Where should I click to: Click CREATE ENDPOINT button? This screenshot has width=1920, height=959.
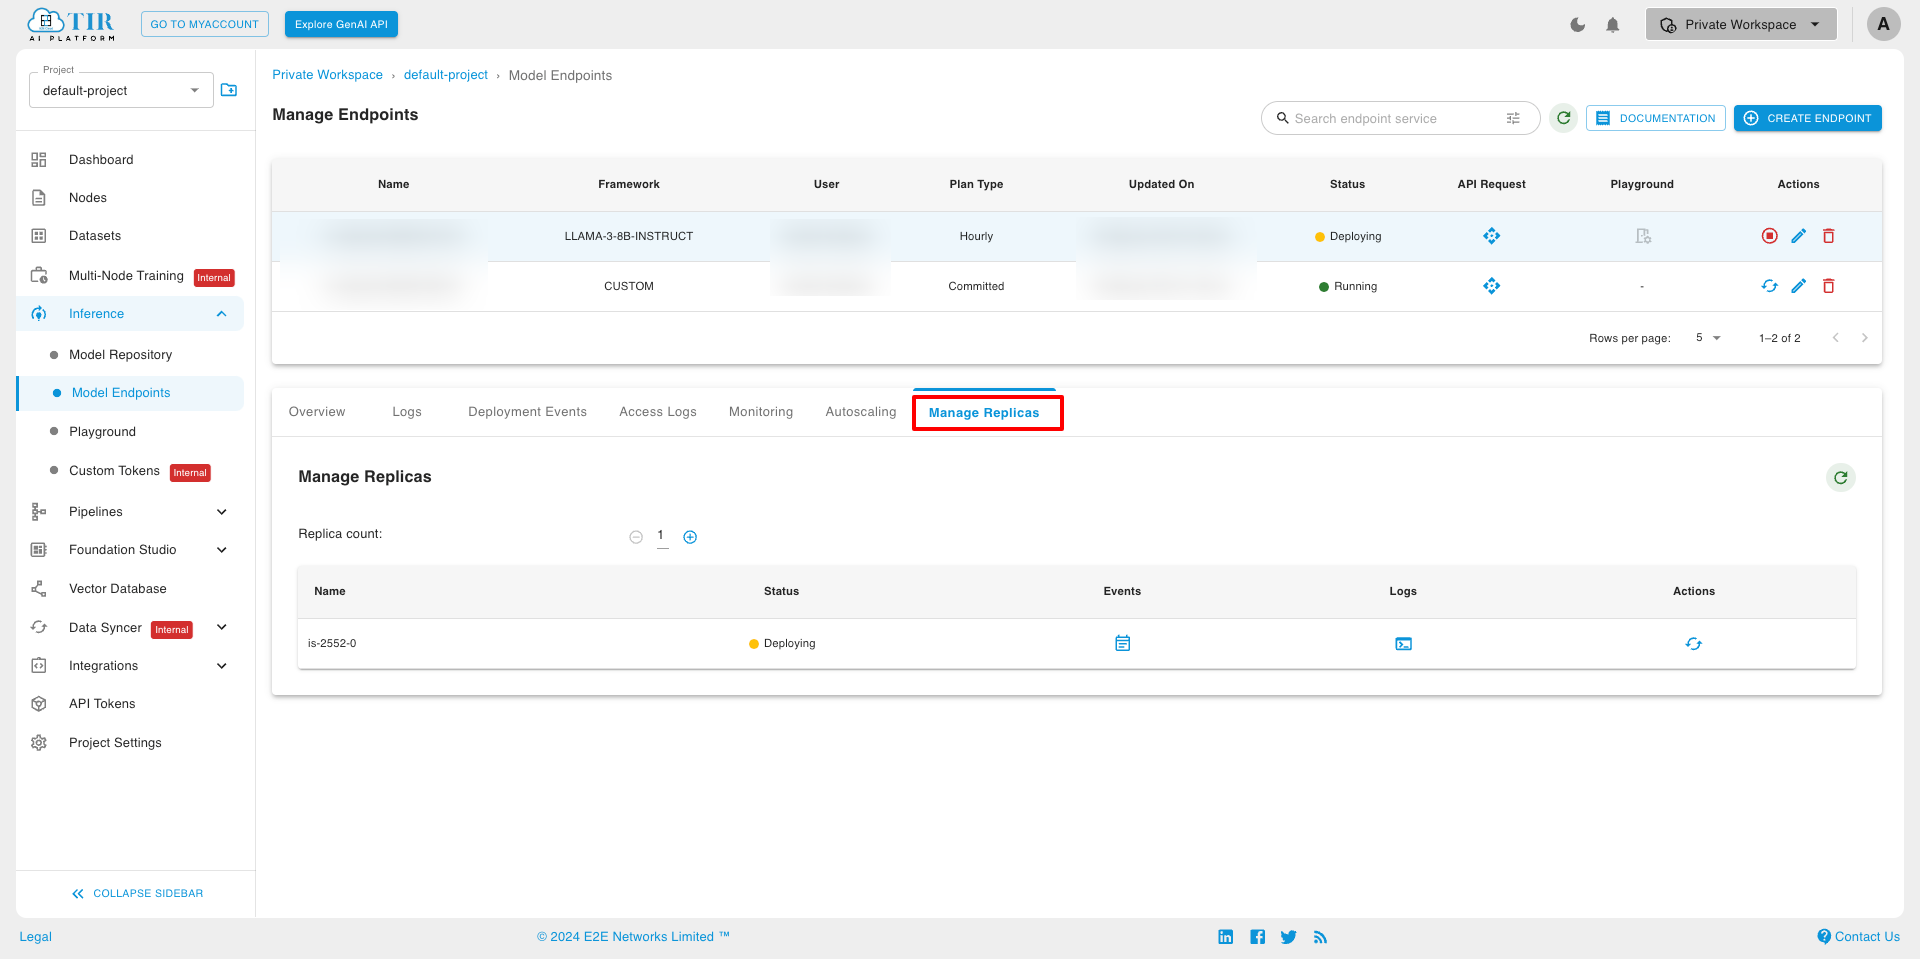[x=1808, y=118]
